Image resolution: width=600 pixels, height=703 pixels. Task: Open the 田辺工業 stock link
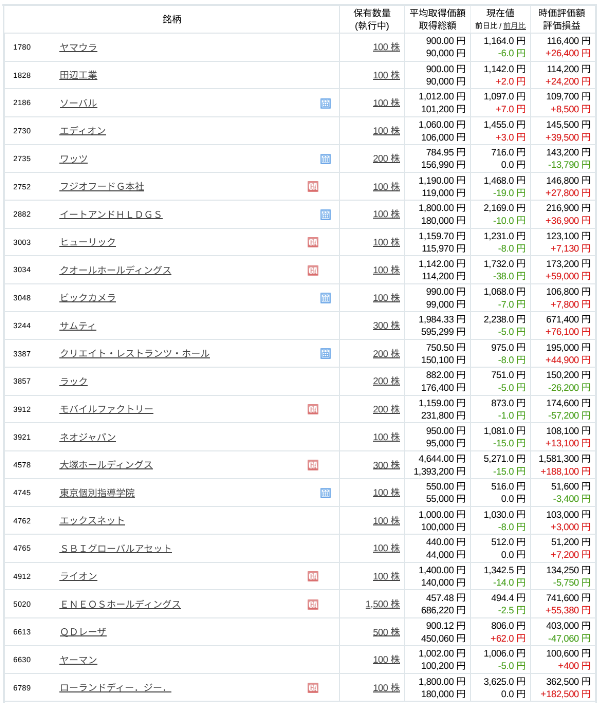tap(78, 75)
